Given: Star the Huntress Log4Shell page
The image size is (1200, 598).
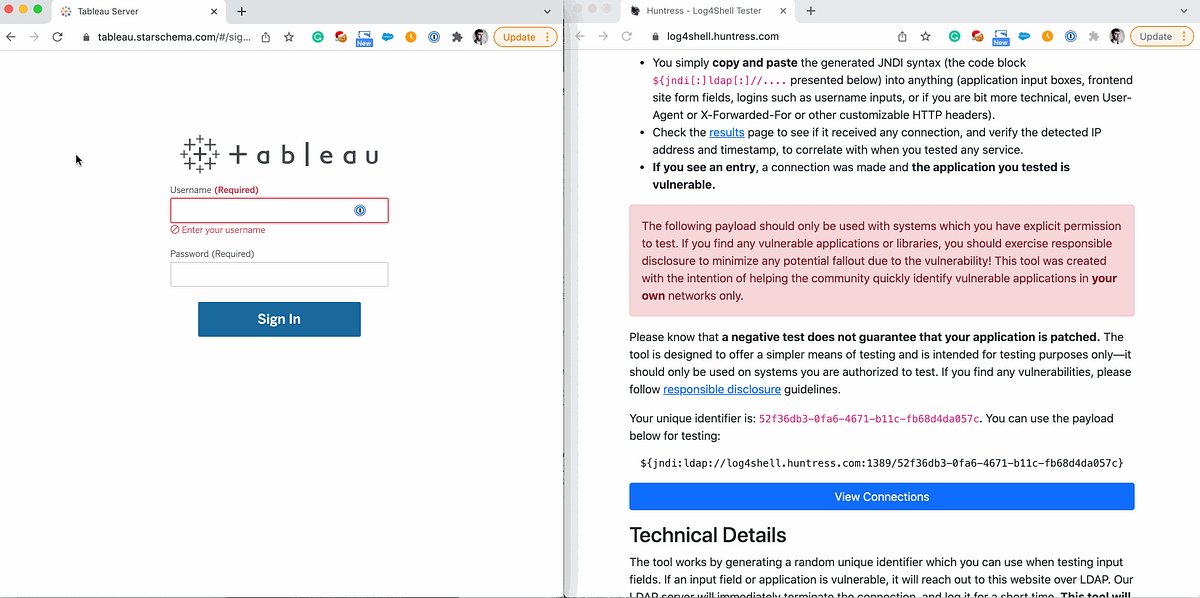Looking at the screenshot, I should 927,35.
